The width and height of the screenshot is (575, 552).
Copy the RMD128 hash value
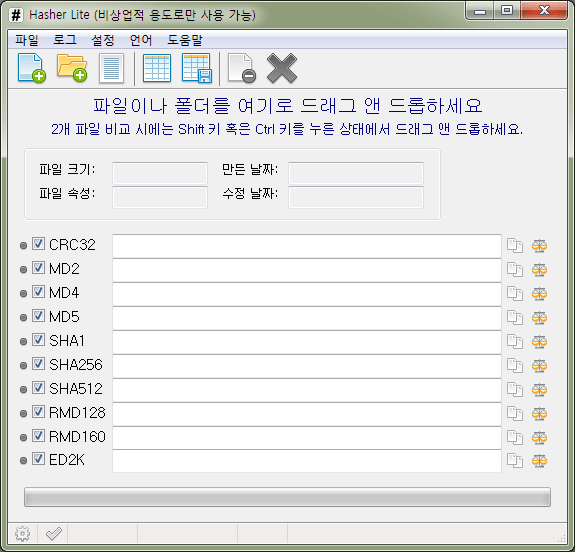(515, 413)
